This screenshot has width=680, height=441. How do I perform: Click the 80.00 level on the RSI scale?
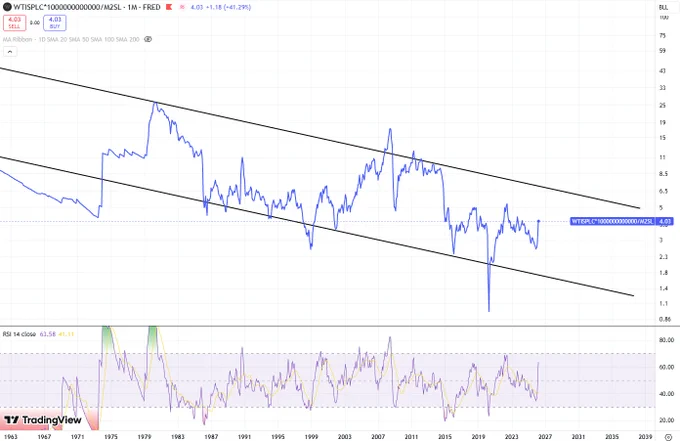pyautogui.click(x=666, y=340)
